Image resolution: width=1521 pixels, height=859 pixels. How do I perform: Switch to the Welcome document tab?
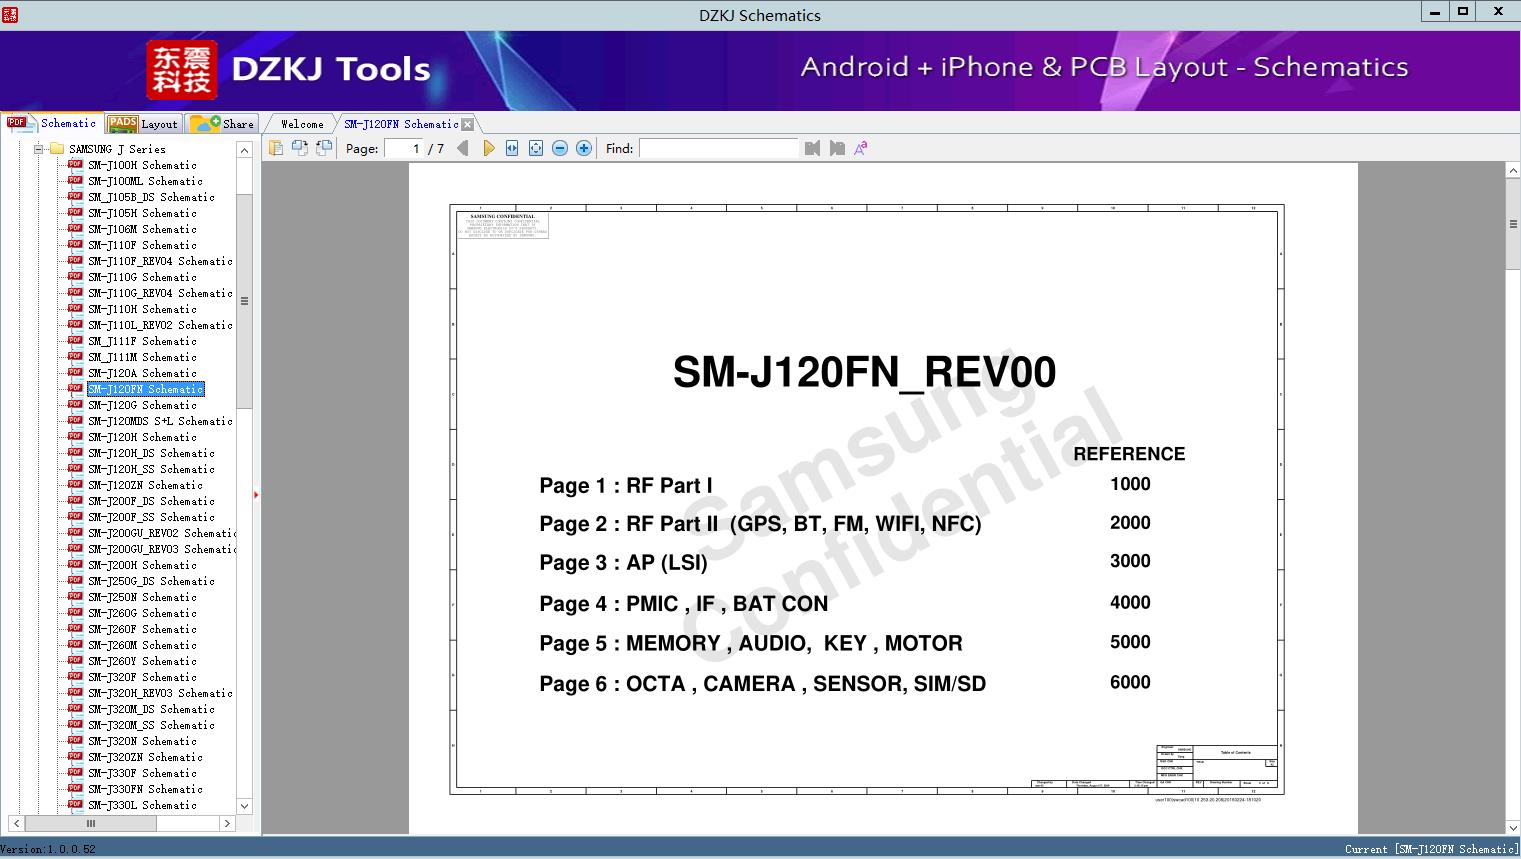click(302, 124)
